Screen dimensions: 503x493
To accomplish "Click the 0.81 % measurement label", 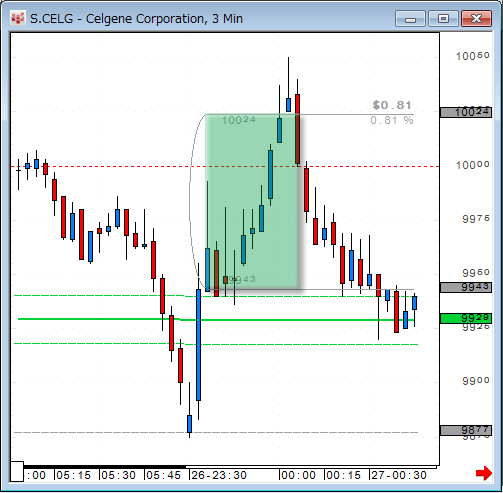I will (x=392, y=120).
